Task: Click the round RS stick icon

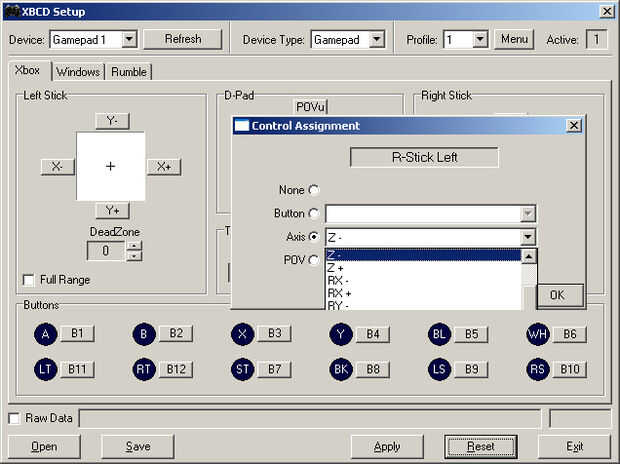Action: 538,369
